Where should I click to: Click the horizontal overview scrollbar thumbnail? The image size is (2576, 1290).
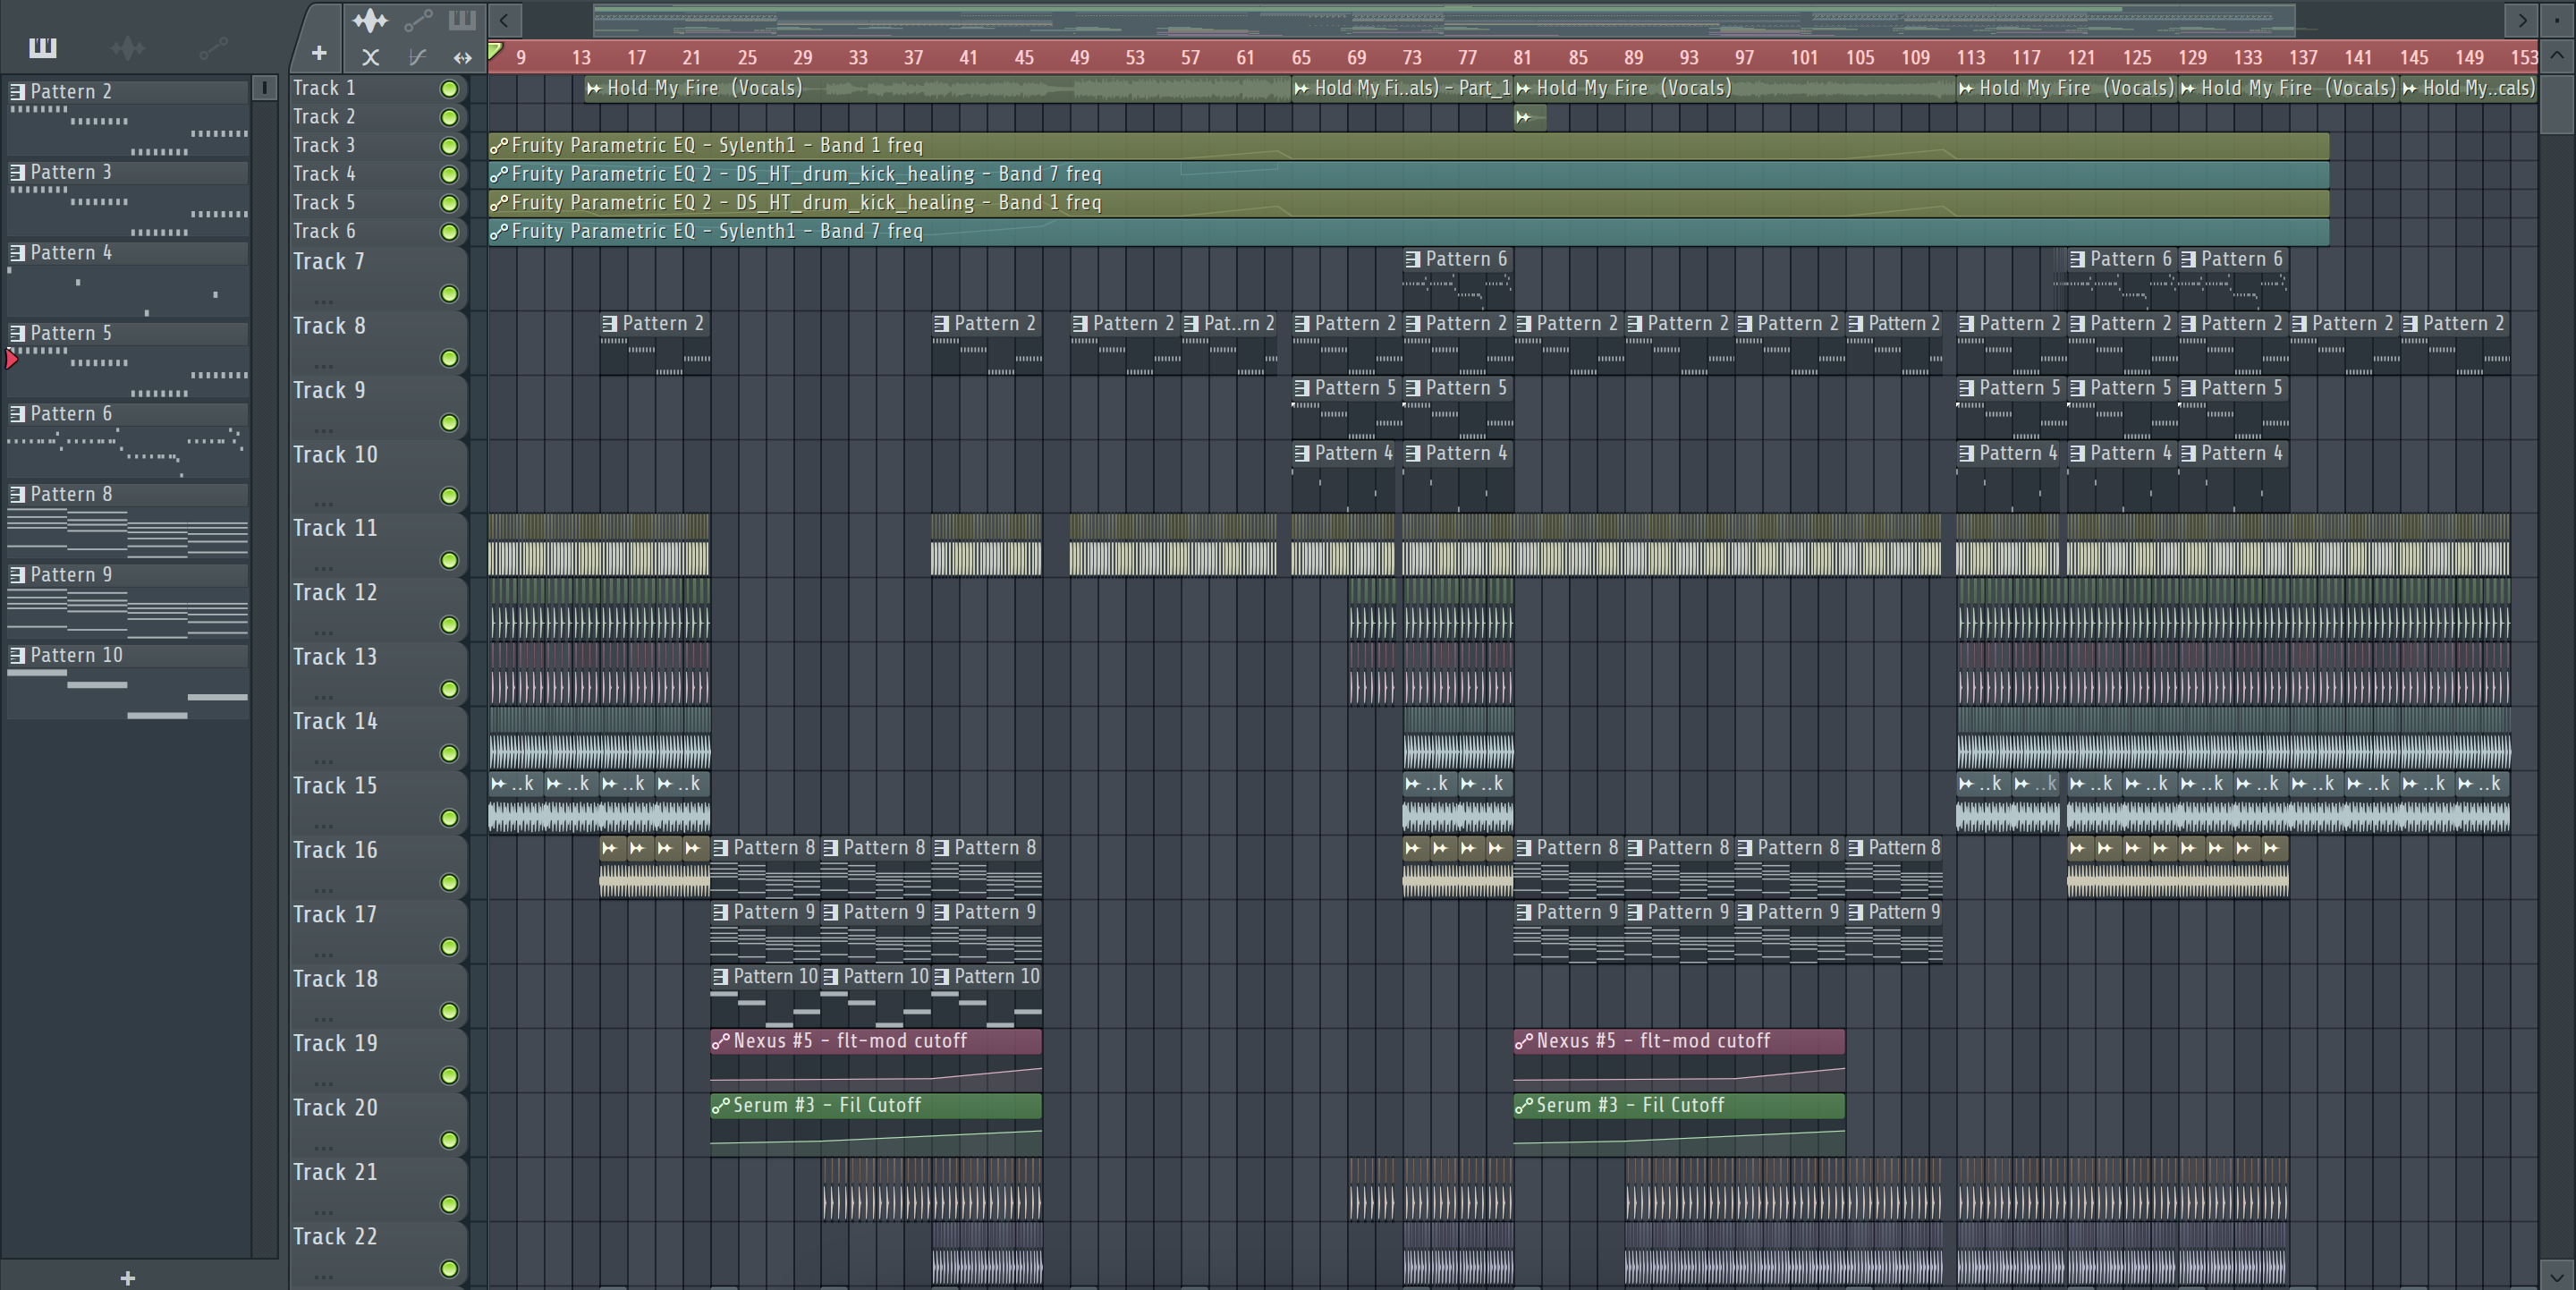pyautogui.click(x=1443, y=19)
